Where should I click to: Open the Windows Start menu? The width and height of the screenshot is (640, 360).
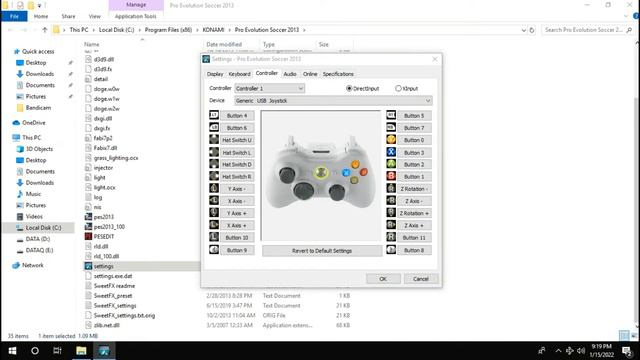[12, 351]
